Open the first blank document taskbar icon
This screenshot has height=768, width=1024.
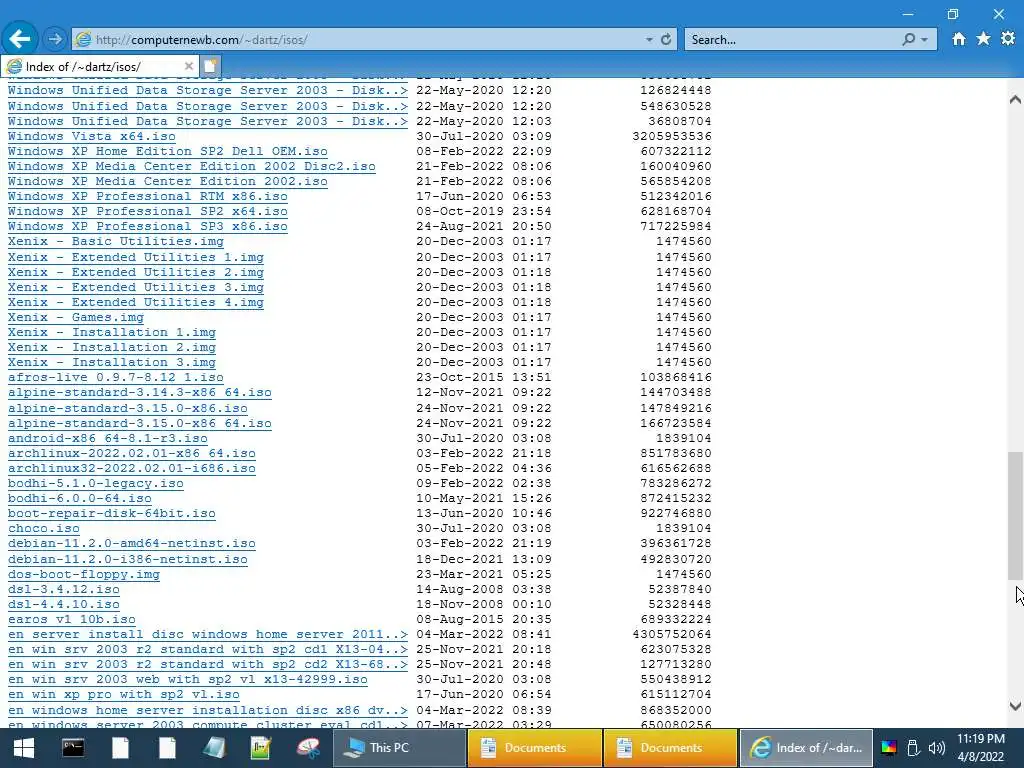tap(120, 748)
